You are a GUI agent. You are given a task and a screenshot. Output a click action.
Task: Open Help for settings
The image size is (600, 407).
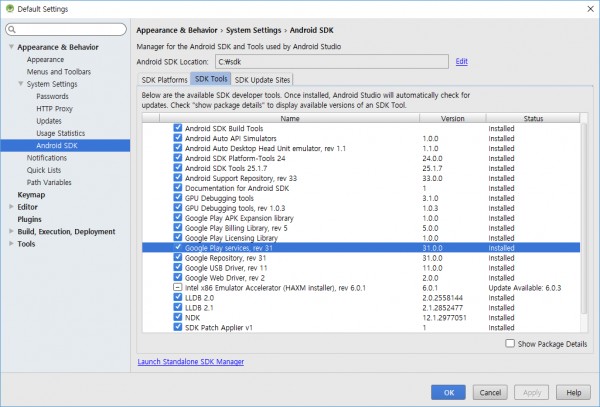click(x=573, y=392)
